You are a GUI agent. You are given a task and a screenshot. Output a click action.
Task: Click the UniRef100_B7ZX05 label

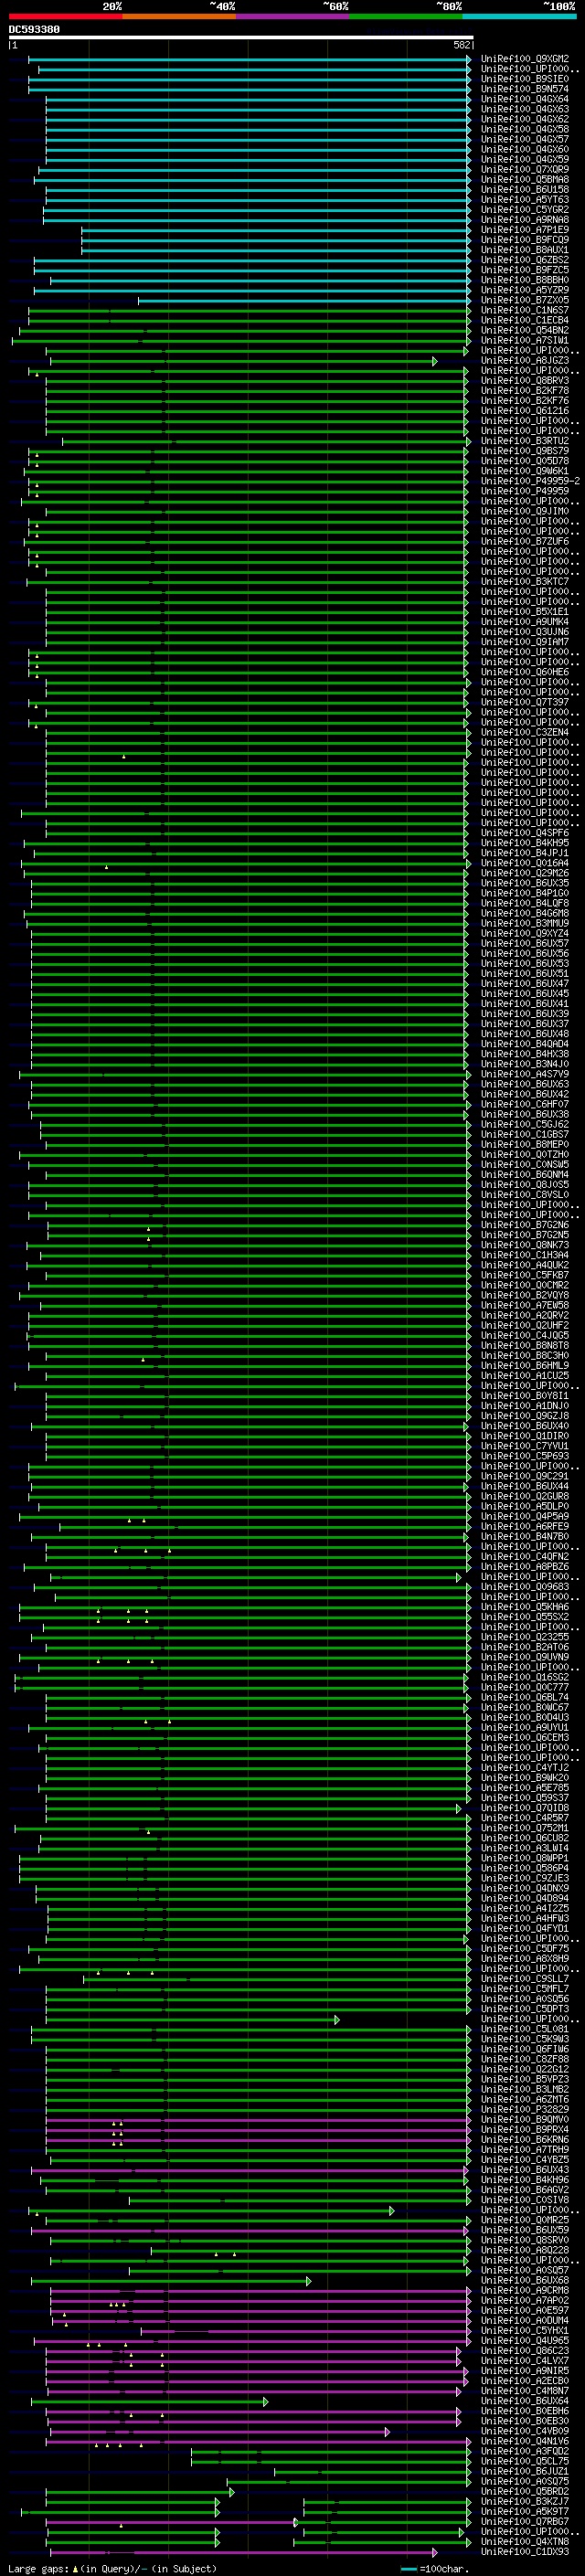tap(525, 300)
